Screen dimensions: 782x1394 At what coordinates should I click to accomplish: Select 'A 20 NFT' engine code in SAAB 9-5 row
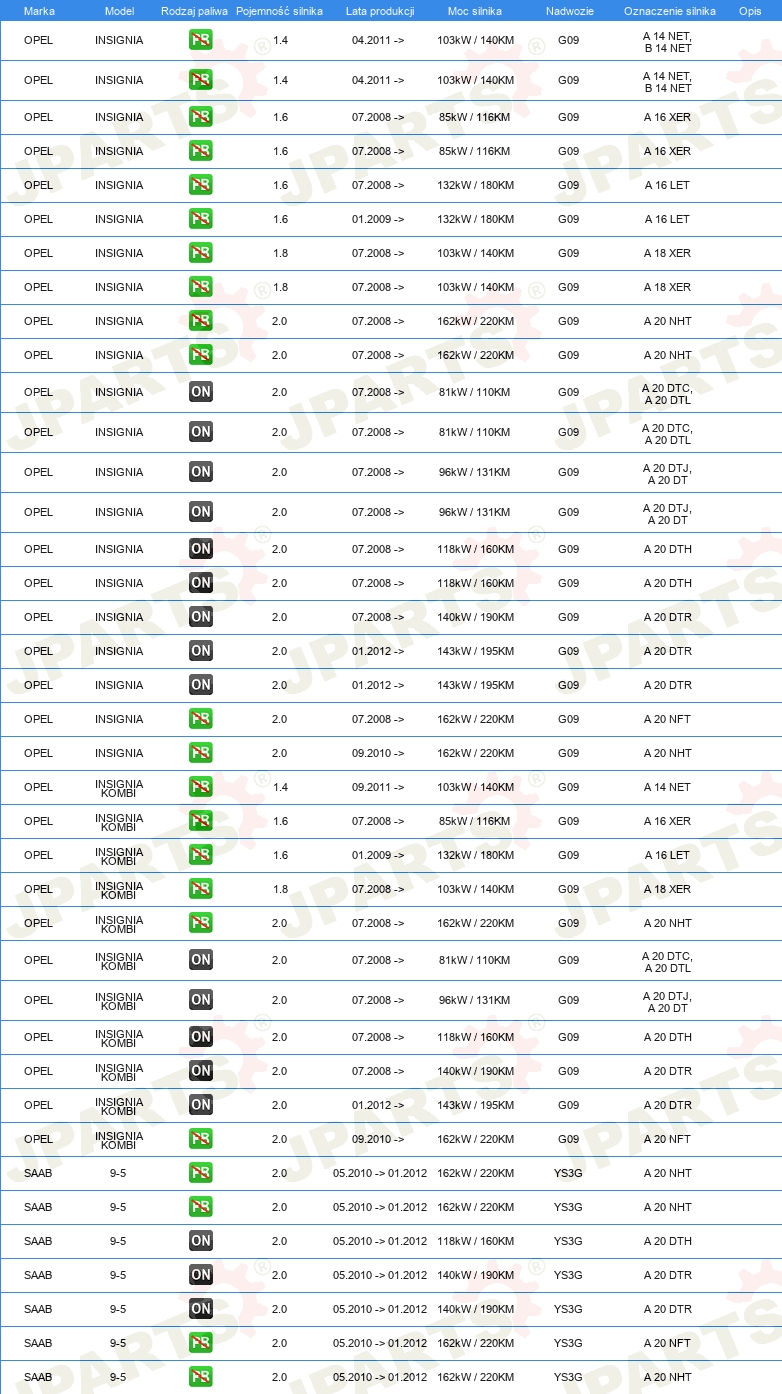click(x=667, y=1343)
